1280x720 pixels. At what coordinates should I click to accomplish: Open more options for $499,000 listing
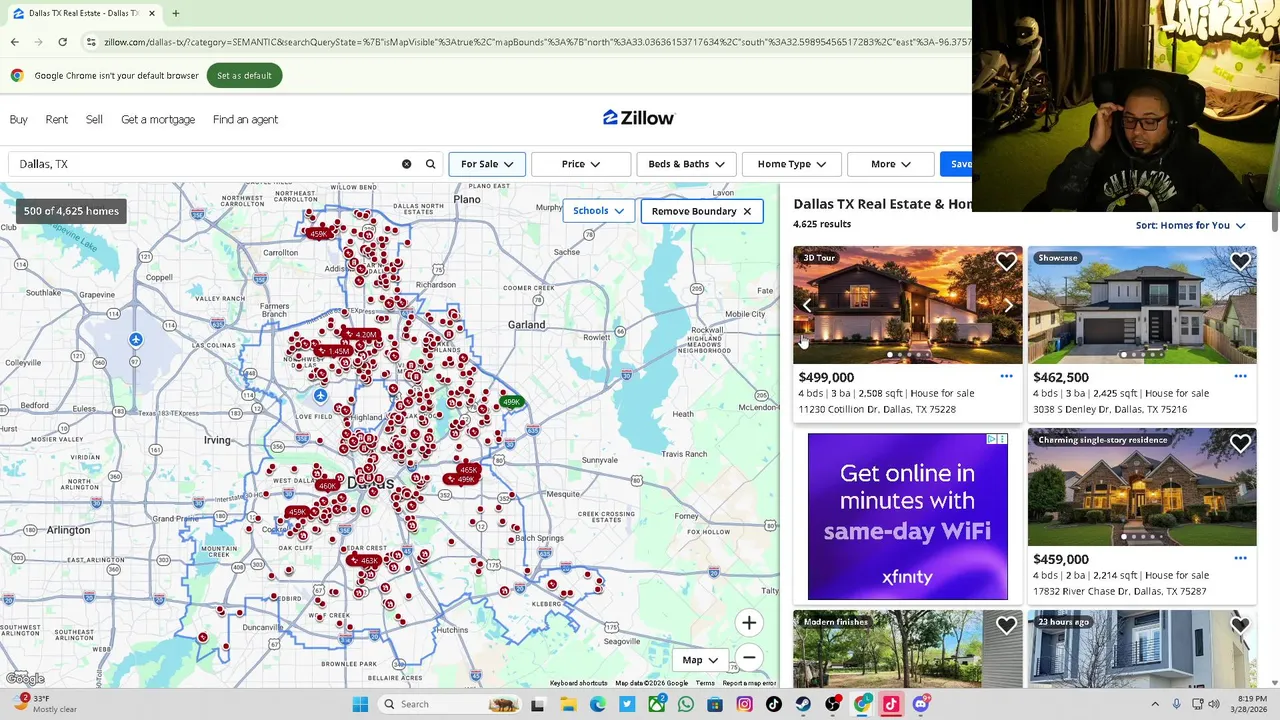1006,377
